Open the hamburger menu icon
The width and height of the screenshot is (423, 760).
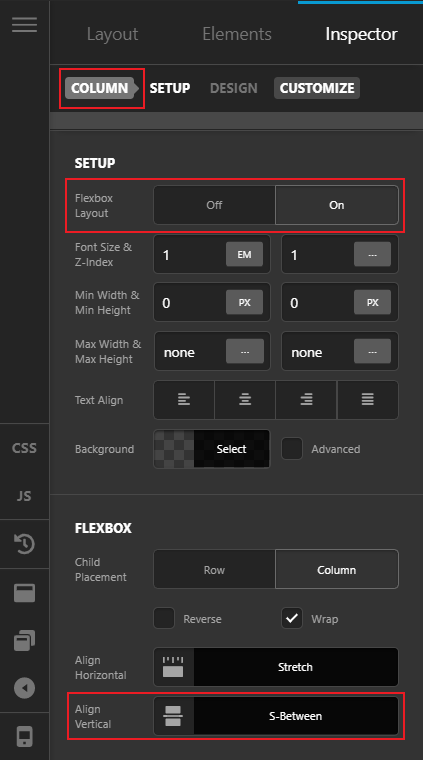coord(24,25)
